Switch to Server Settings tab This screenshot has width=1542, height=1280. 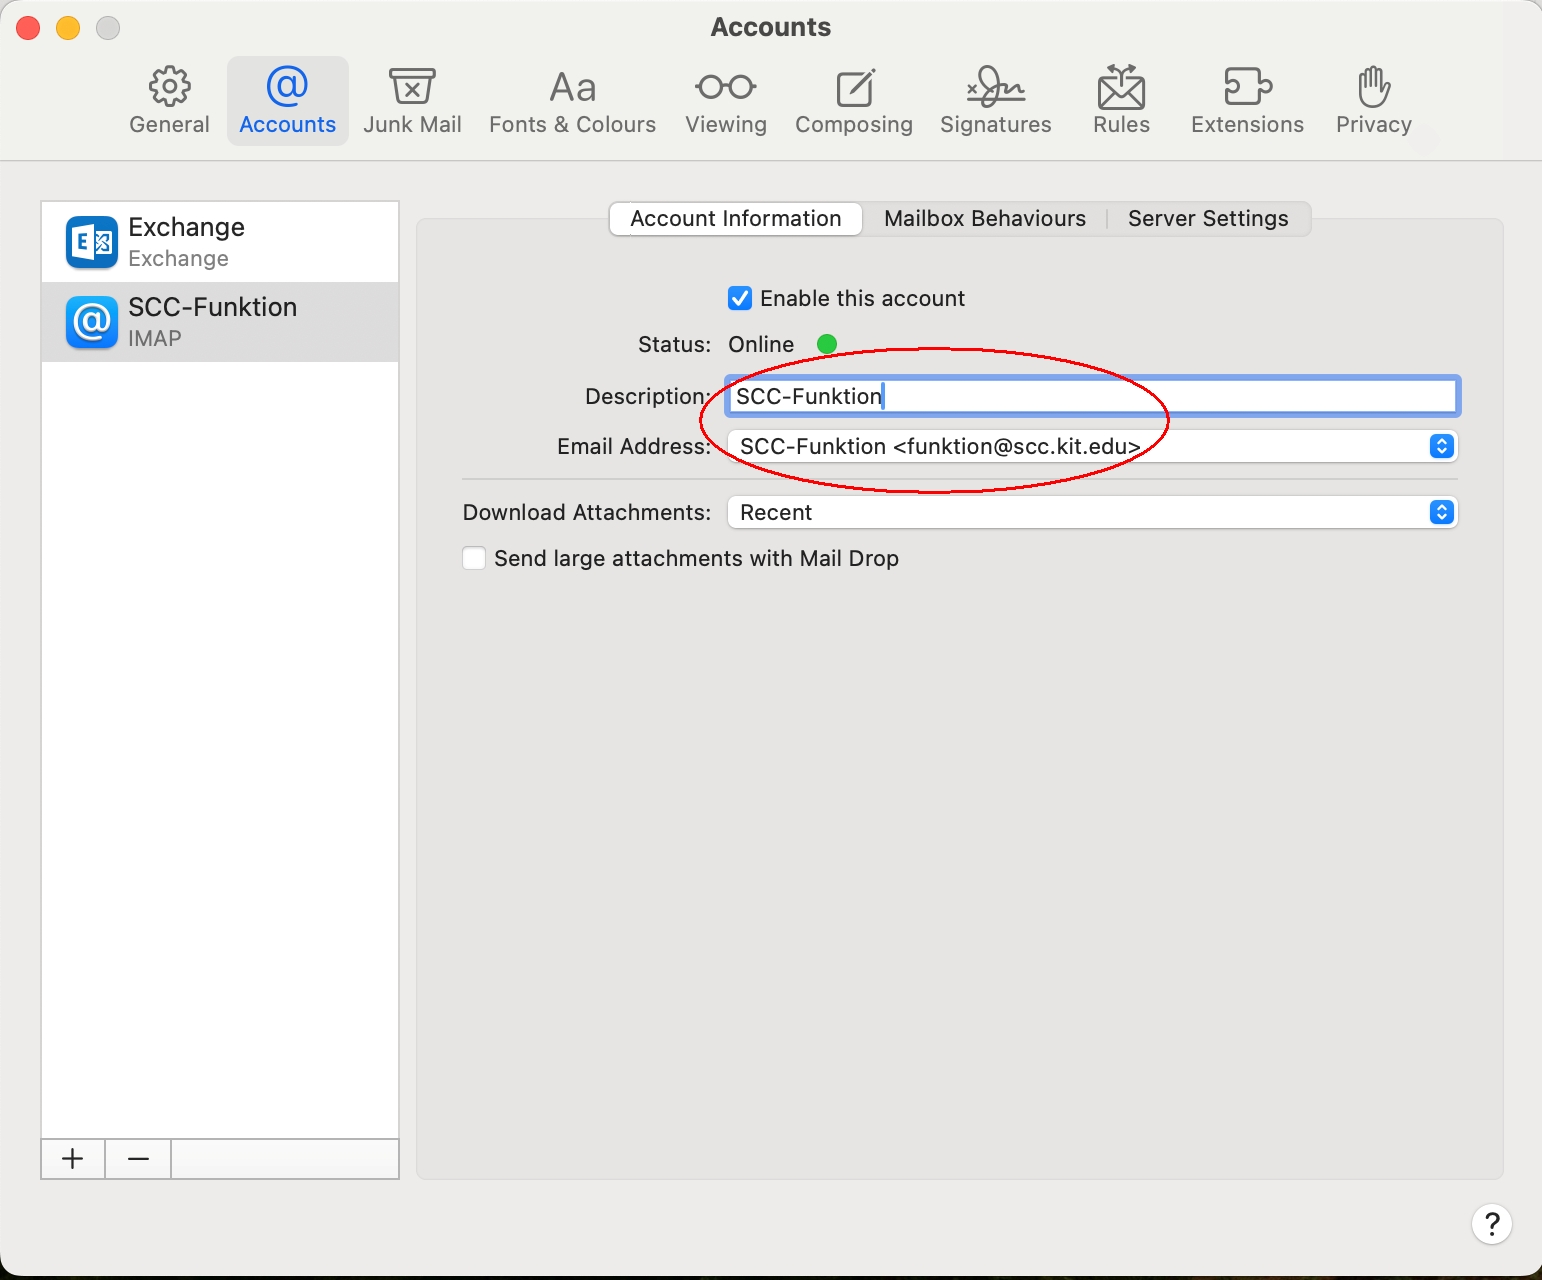(1208, 219)
